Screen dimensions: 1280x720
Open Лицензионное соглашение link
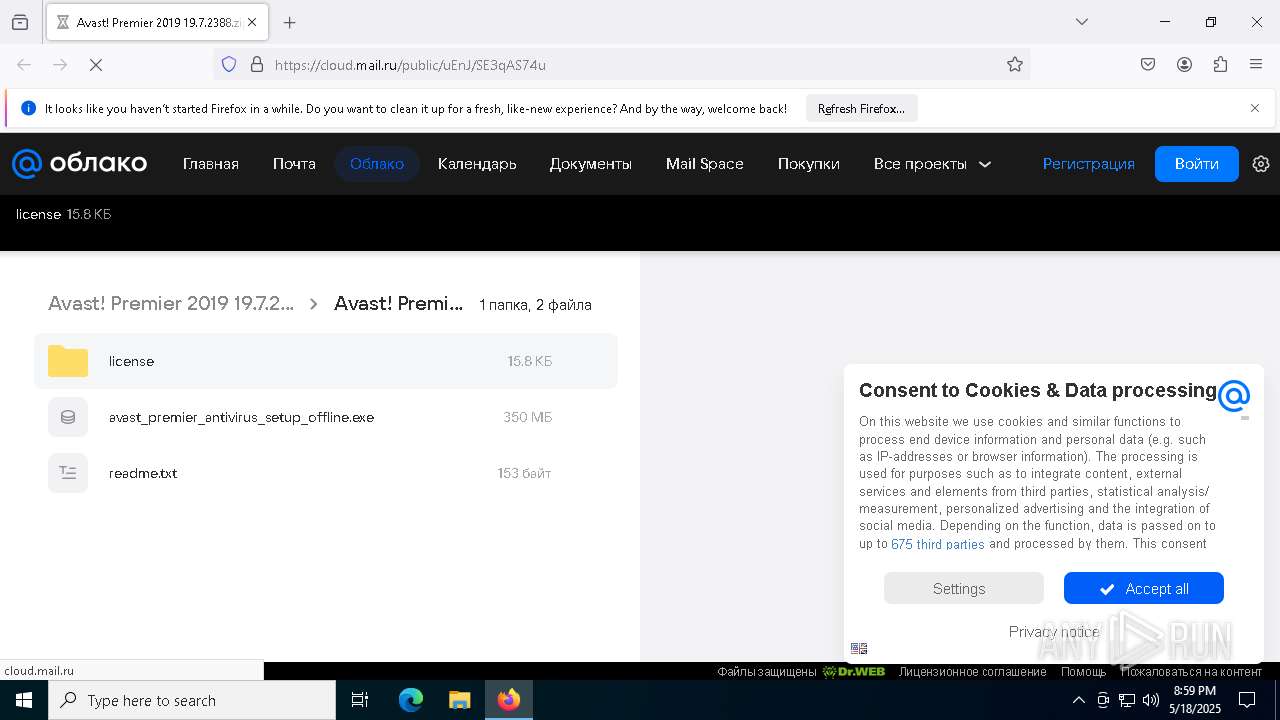973,672
